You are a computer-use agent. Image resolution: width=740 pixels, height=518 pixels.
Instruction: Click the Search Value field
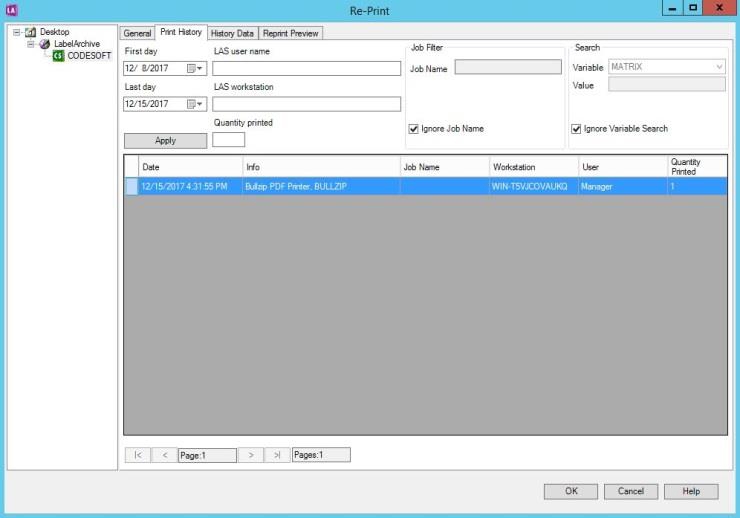click(666, 84)
